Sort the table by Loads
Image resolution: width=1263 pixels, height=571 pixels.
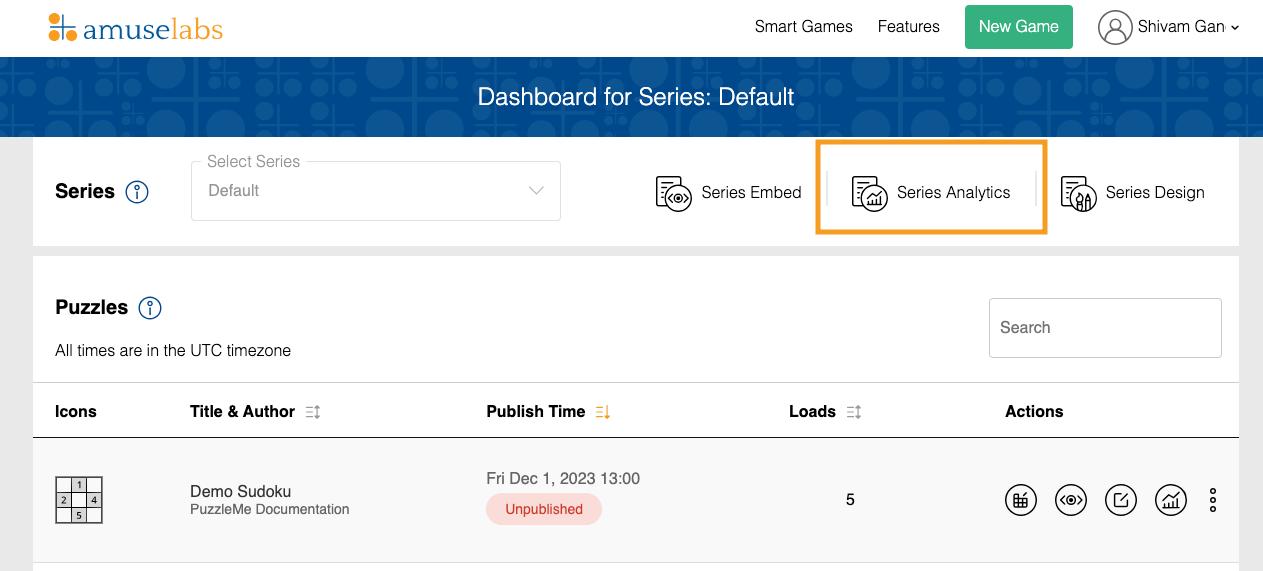click(854, 412)
